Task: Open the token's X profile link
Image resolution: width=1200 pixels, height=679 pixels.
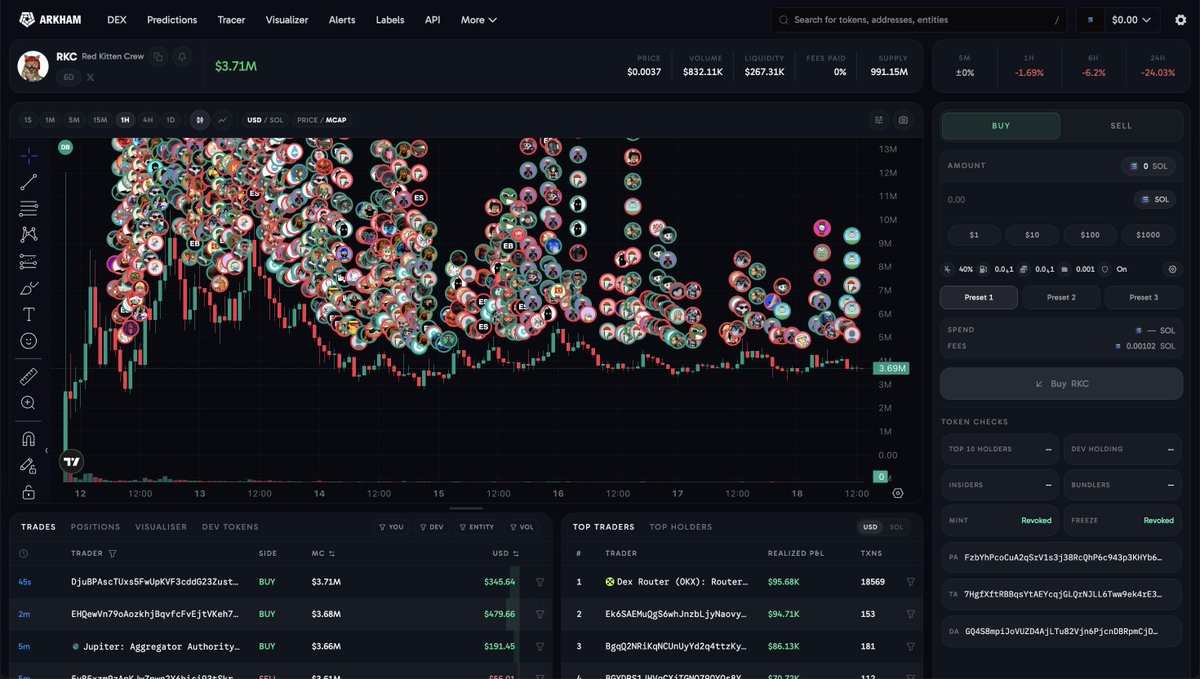Action: coord(90,76)
